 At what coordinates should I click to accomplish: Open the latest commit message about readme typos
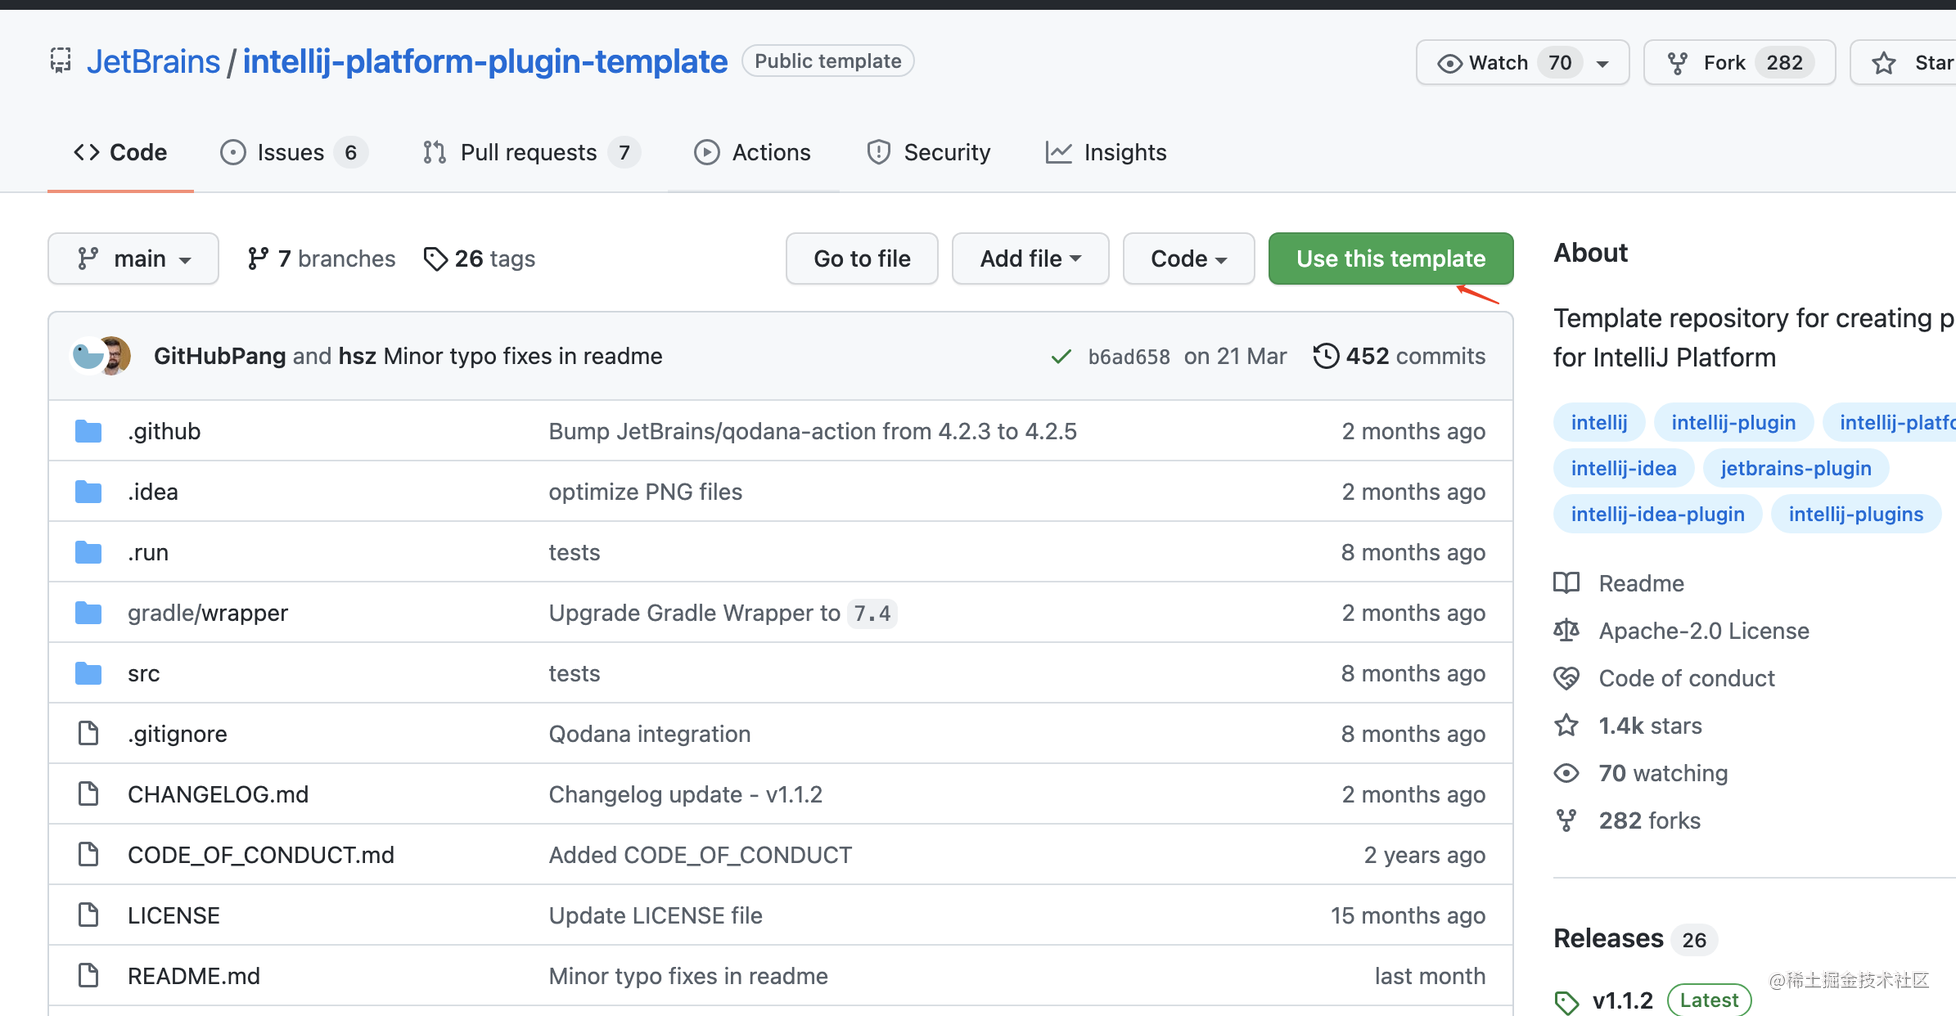(523, 356)
